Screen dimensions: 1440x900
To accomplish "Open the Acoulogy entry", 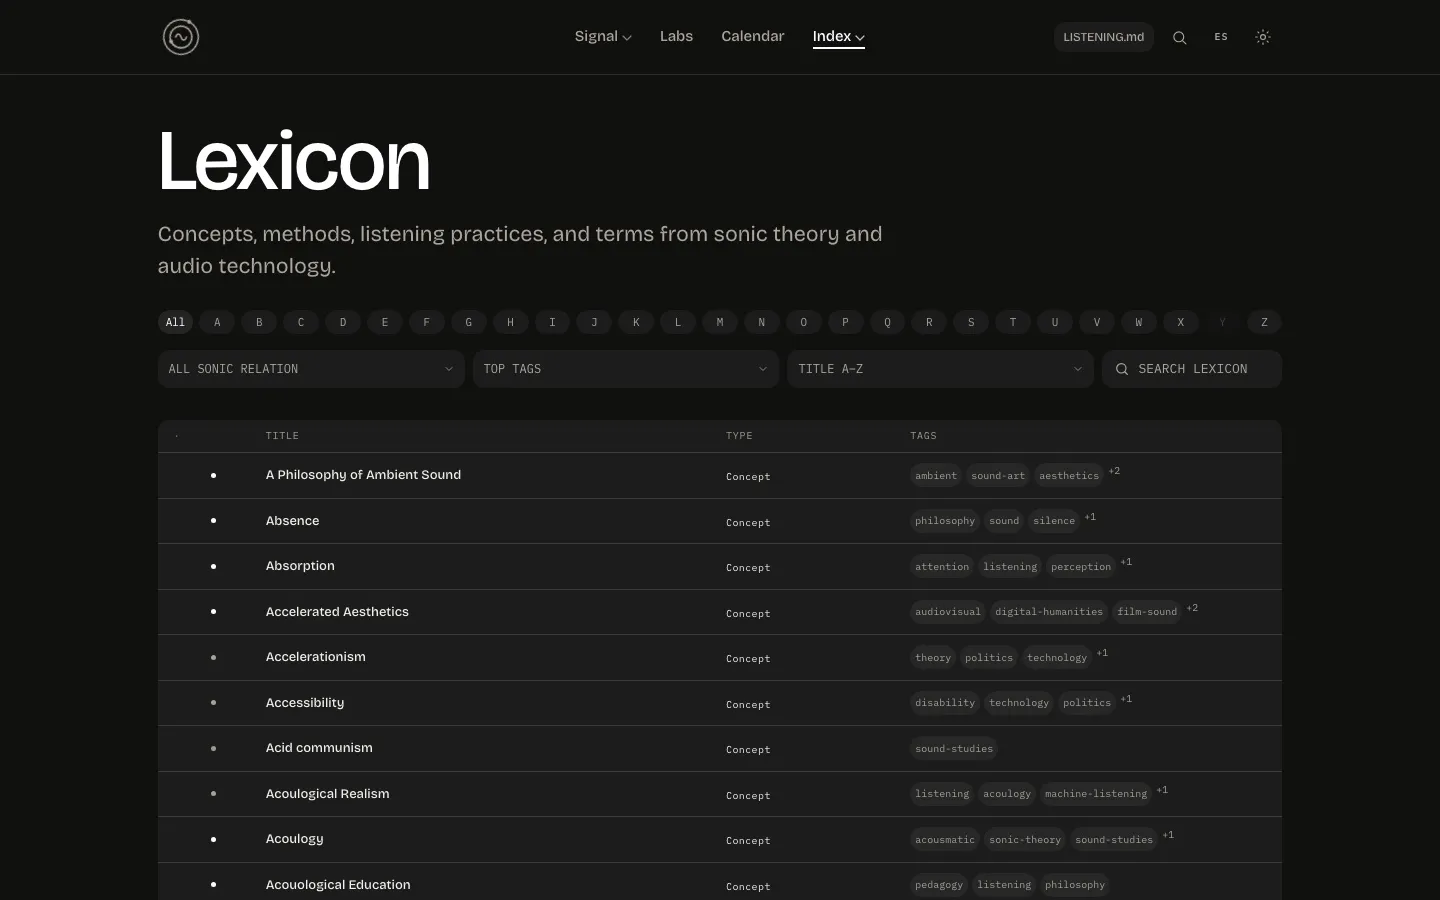I will pos(294,839).
